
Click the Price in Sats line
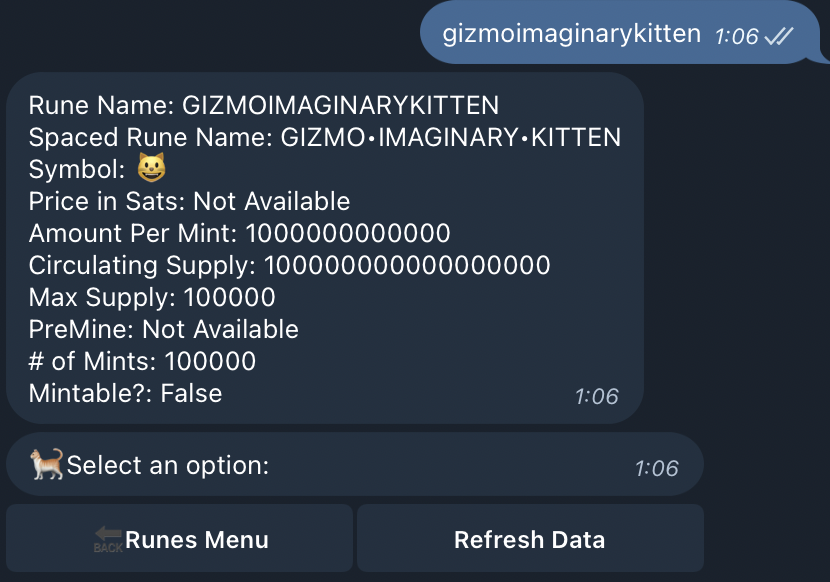(189, 201)
